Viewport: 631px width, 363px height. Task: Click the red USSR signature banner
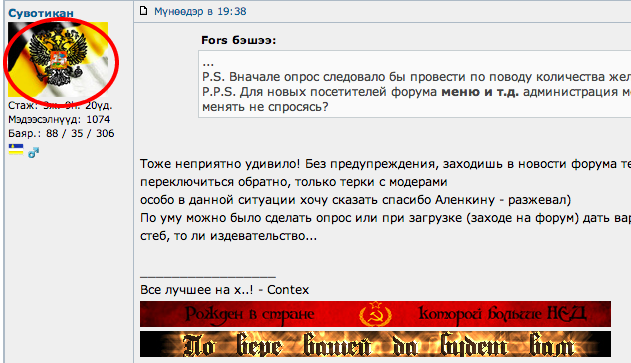point(375,314)
